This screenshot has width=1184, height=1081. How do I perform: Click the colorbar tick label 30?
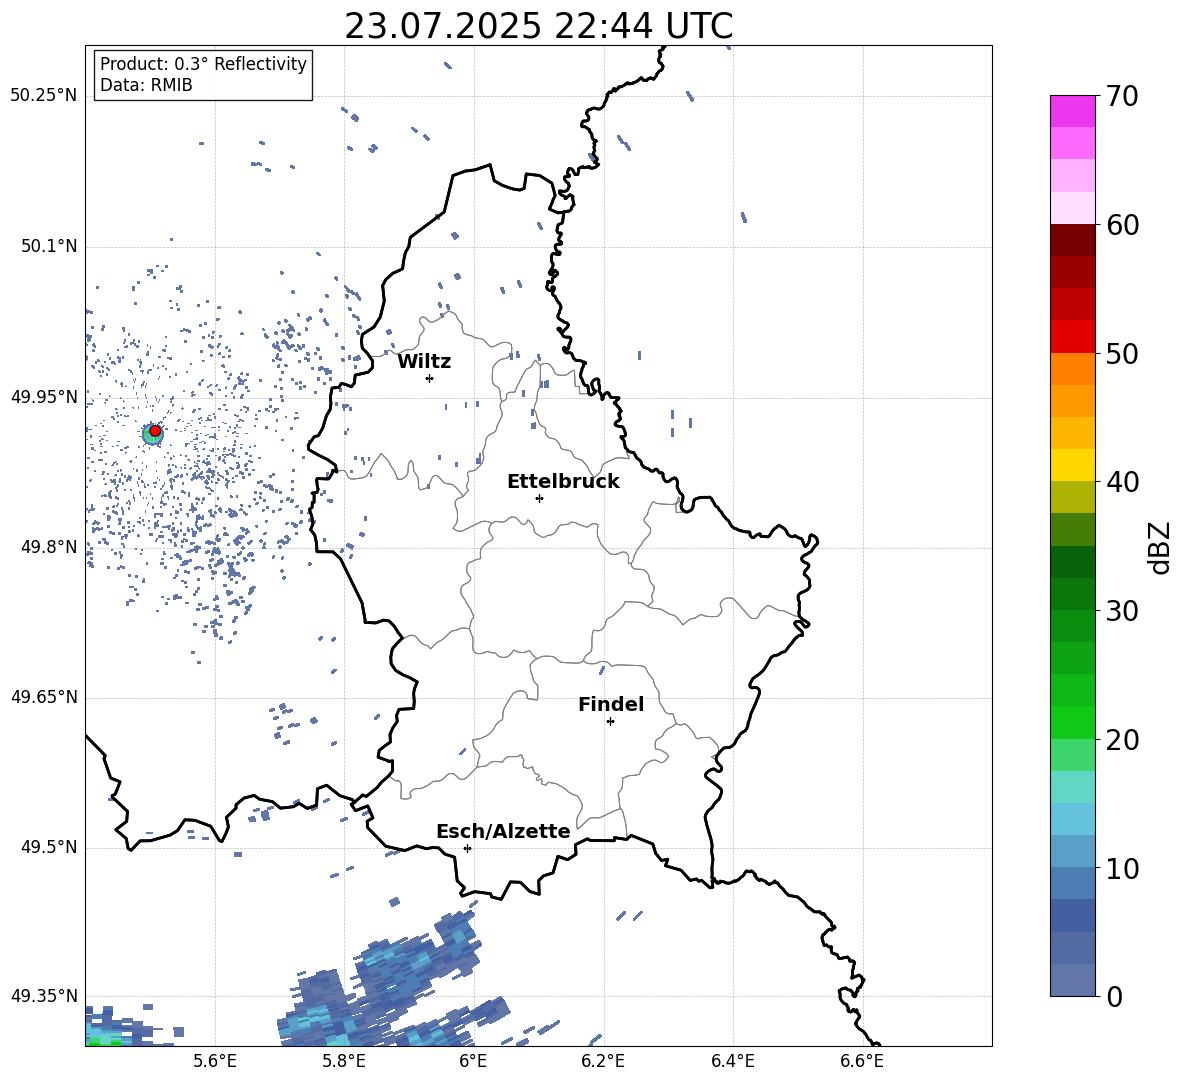1123,611
